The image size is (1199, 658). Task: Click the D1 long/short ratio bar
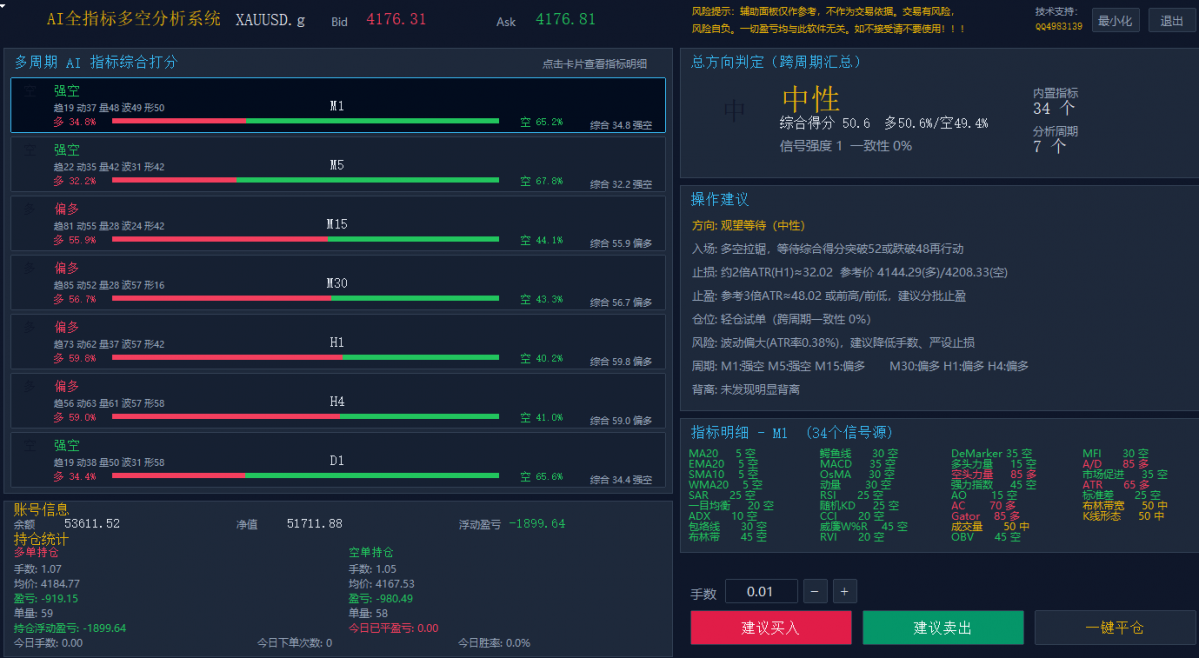click(x=305, y=475)
